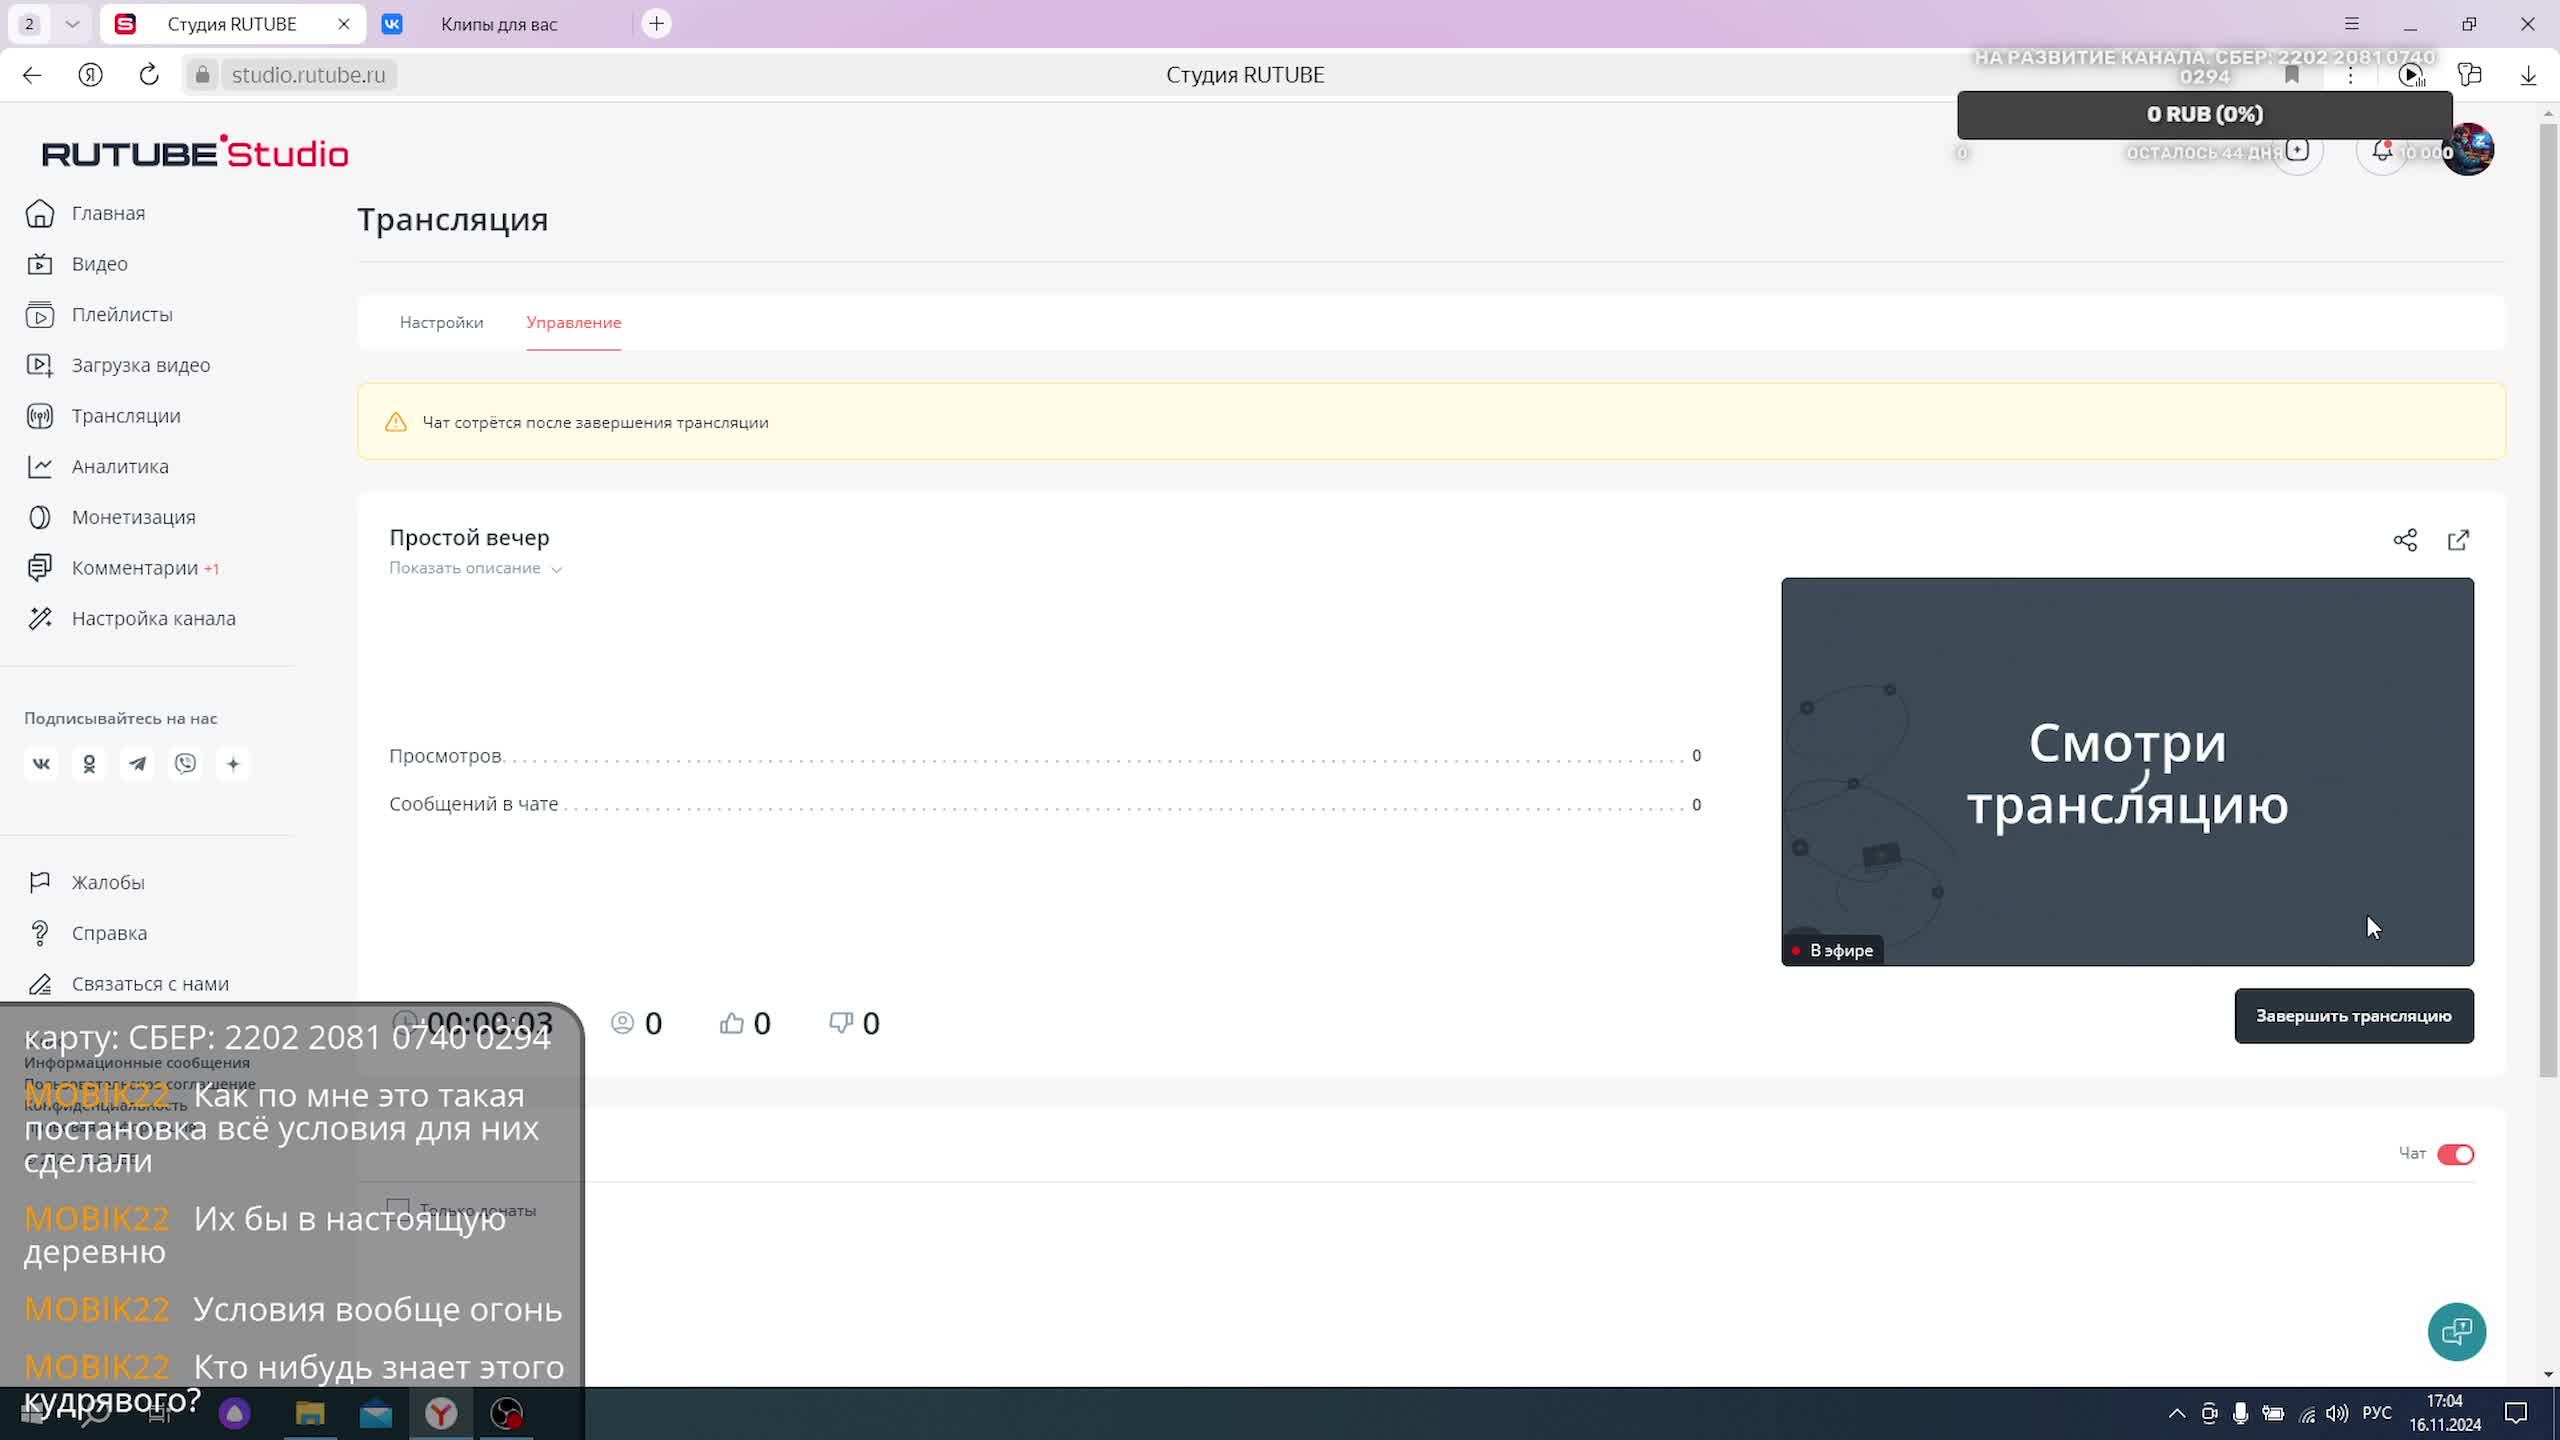Open the Mail app in taskbar
2560x1440 pixels.
[x=376, y=1413]
